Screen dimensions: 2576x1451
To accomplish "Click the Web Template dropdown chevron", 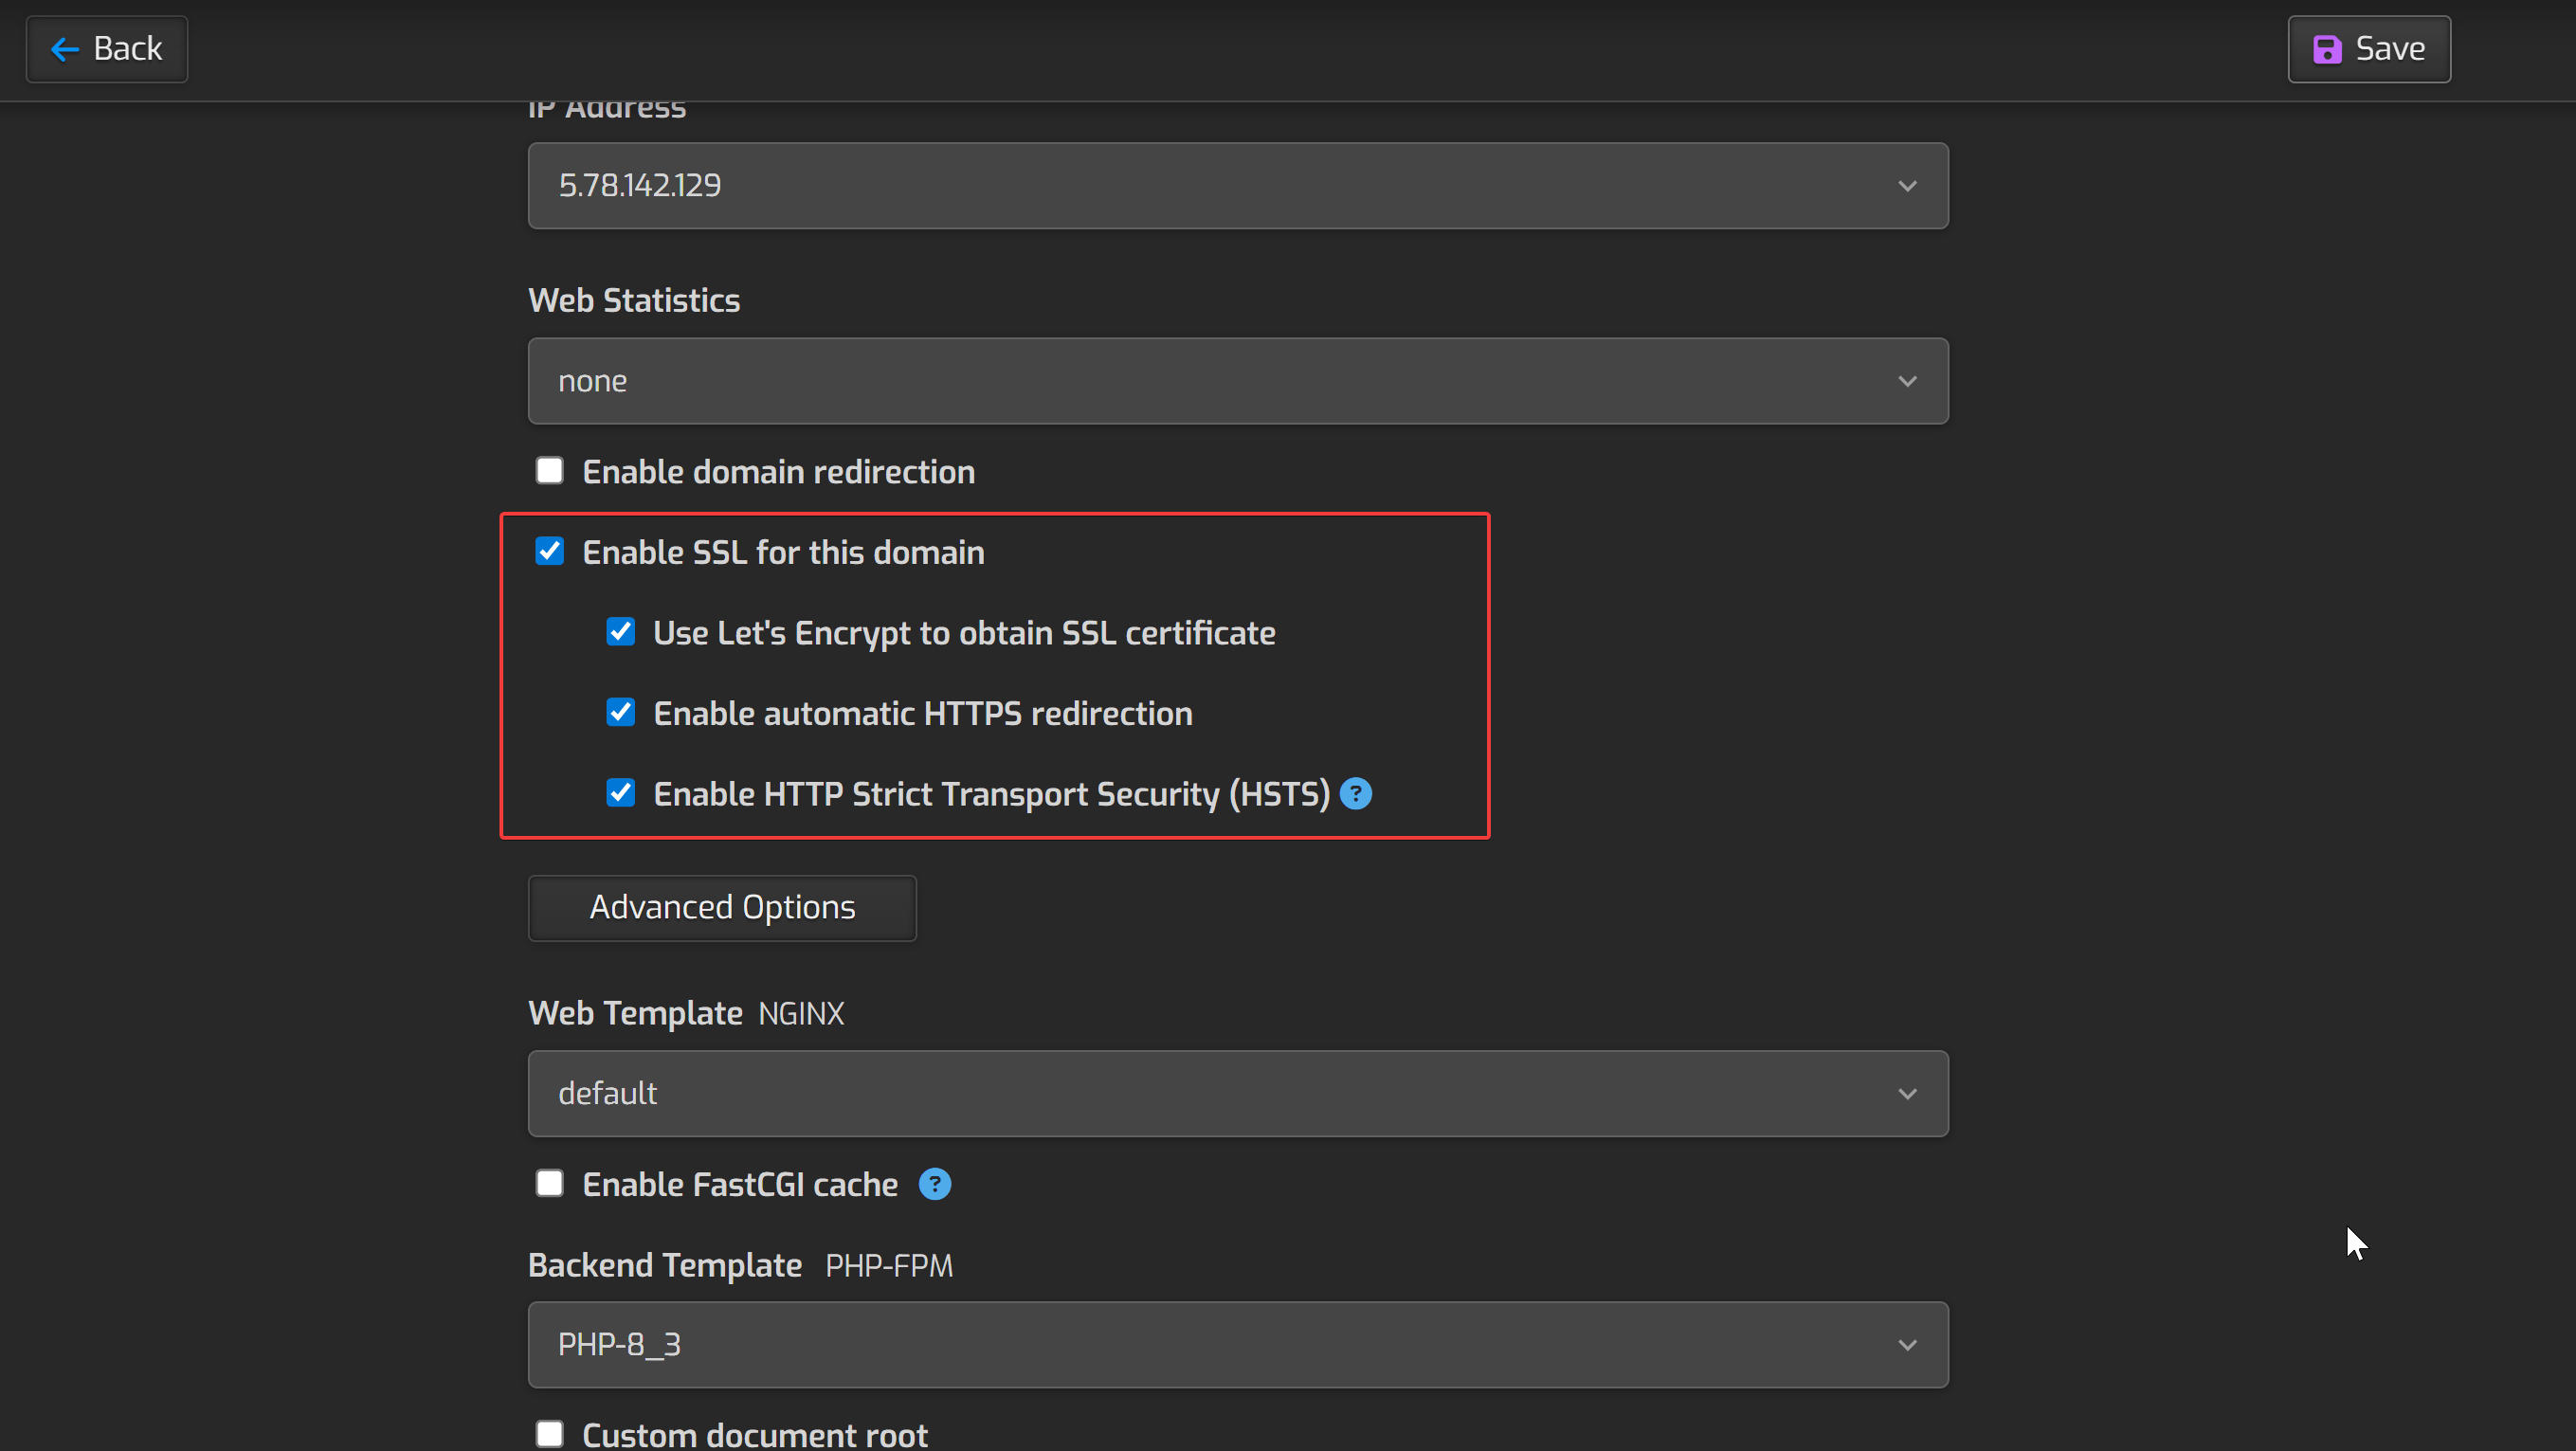I will pos(1907,1094).
